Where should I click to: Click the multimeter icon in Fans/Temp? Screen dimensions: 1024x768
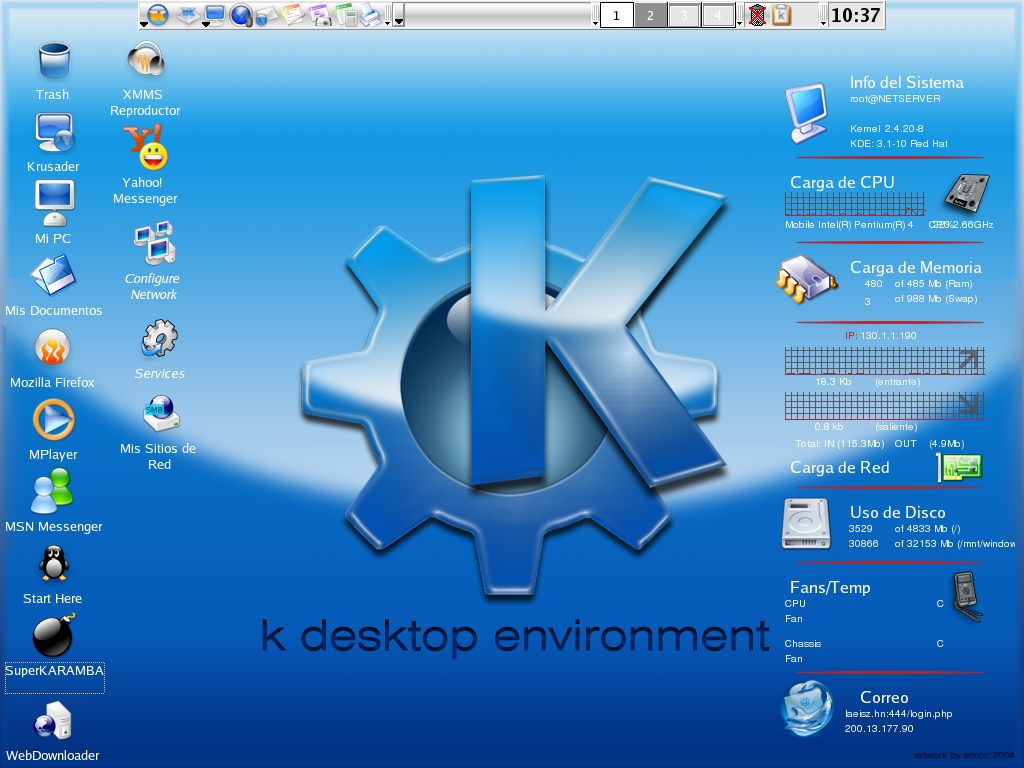click(x=967, y=597)
